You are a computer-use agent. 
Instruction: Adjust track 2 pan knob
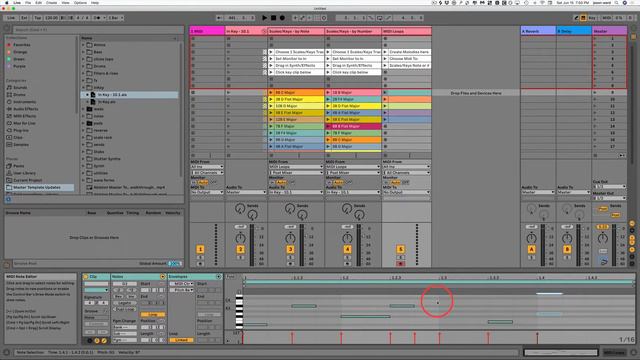click(x=240, y=238)
